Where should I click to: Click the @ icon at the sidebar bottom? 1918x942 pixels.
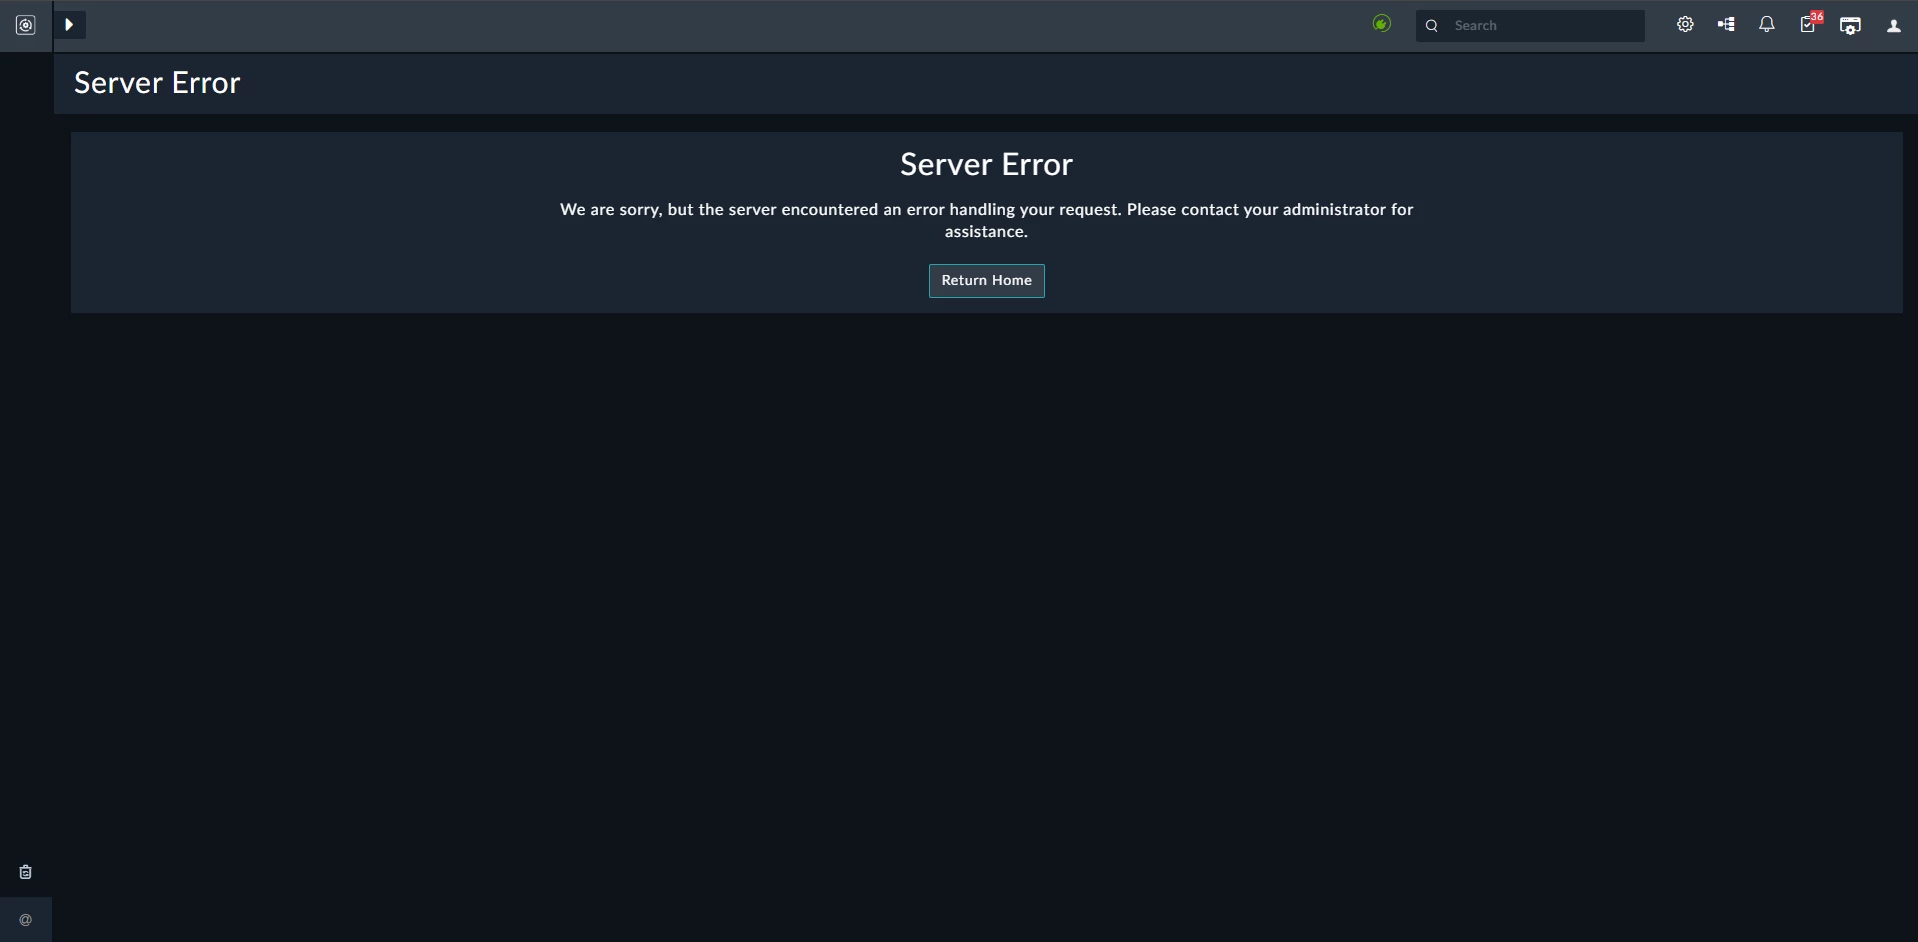pyautogui.click(x=26, y=920)
